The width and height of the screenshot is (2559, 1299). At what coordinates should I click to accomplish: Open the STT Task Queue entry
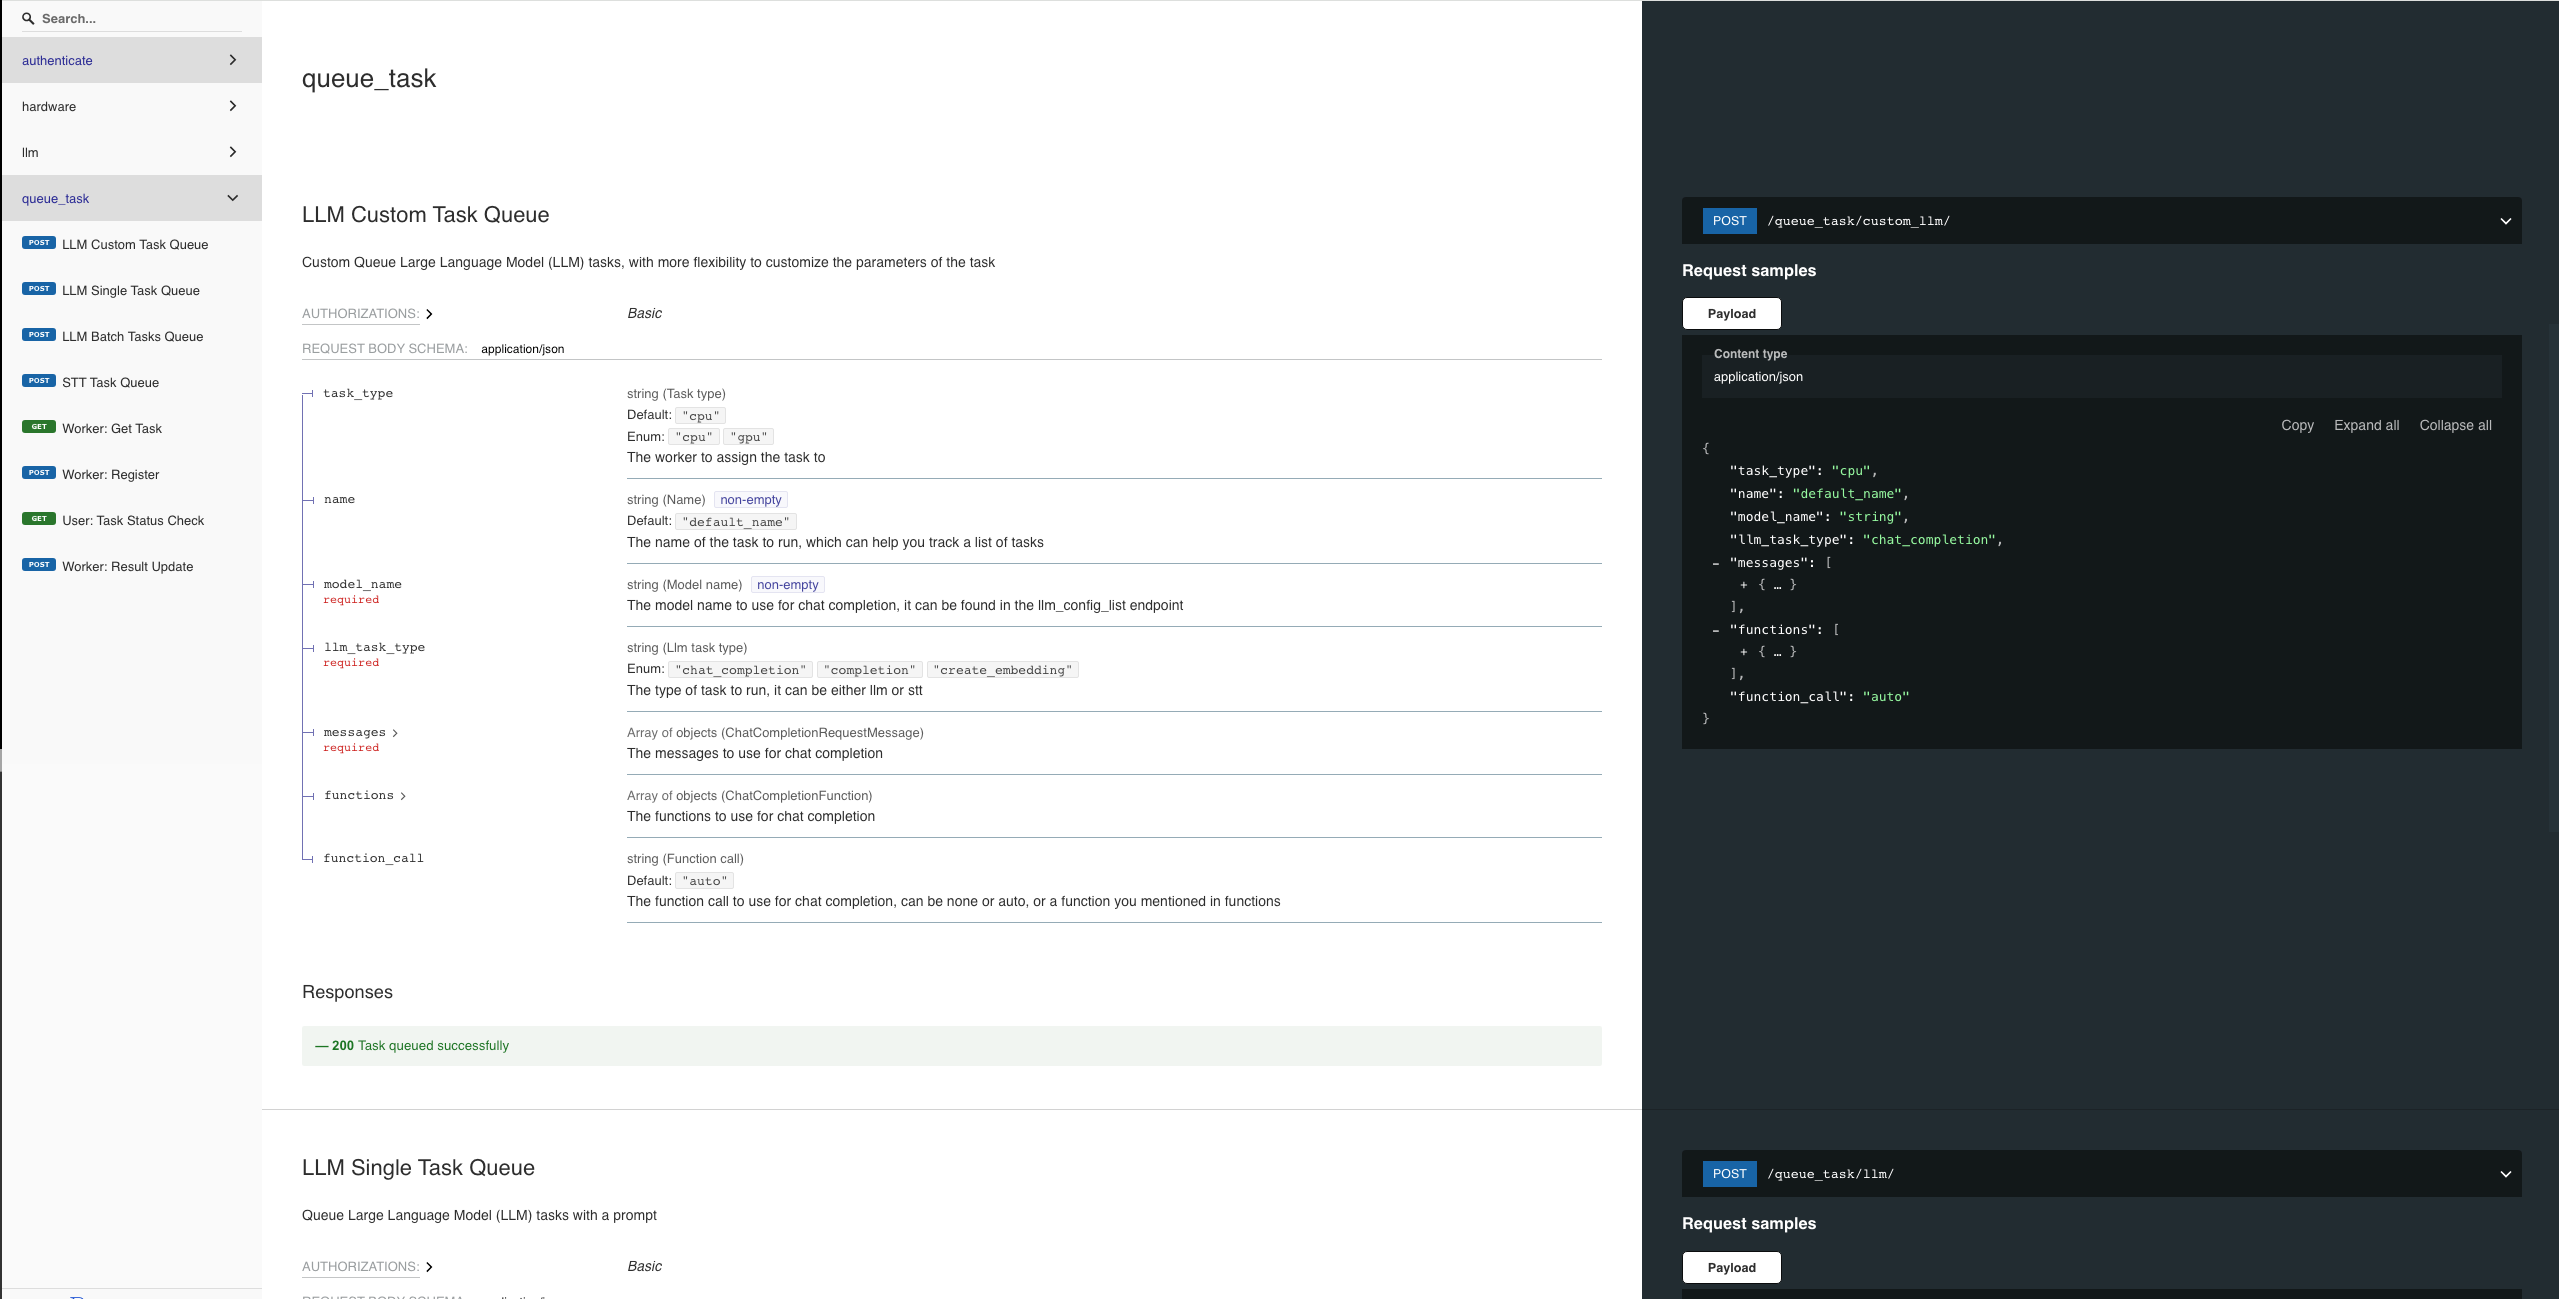pyautogui.click(x=110, y=382)
